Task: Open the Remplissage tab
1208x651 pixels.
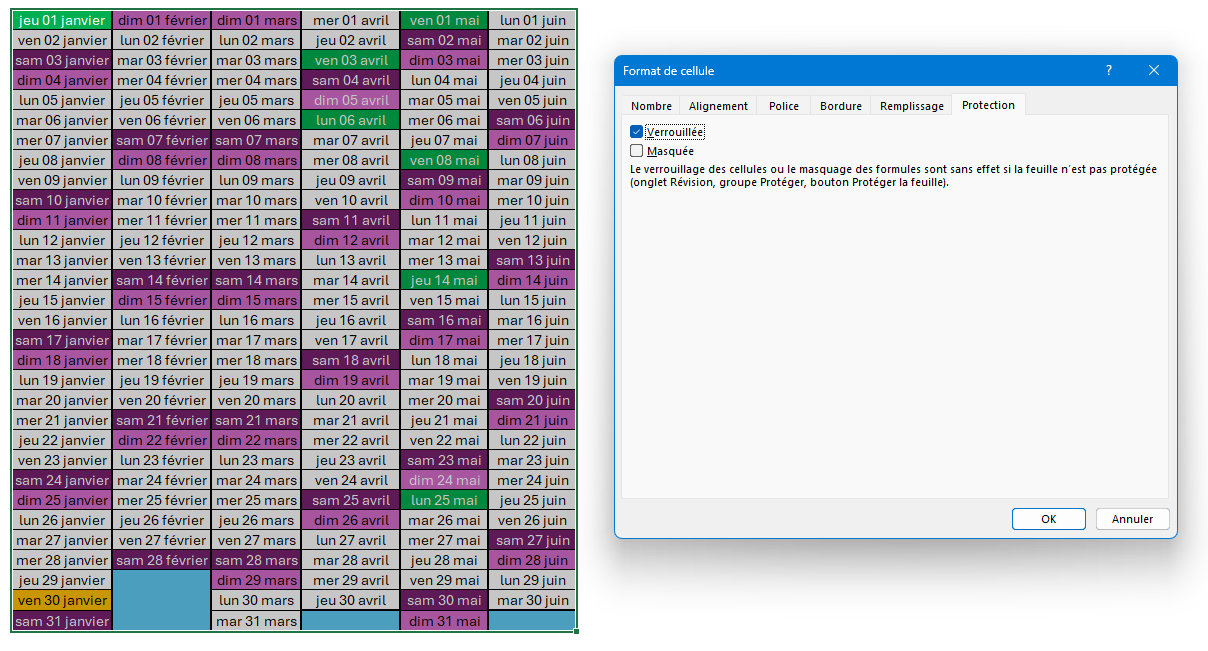Action: click(x=911, y=106)
